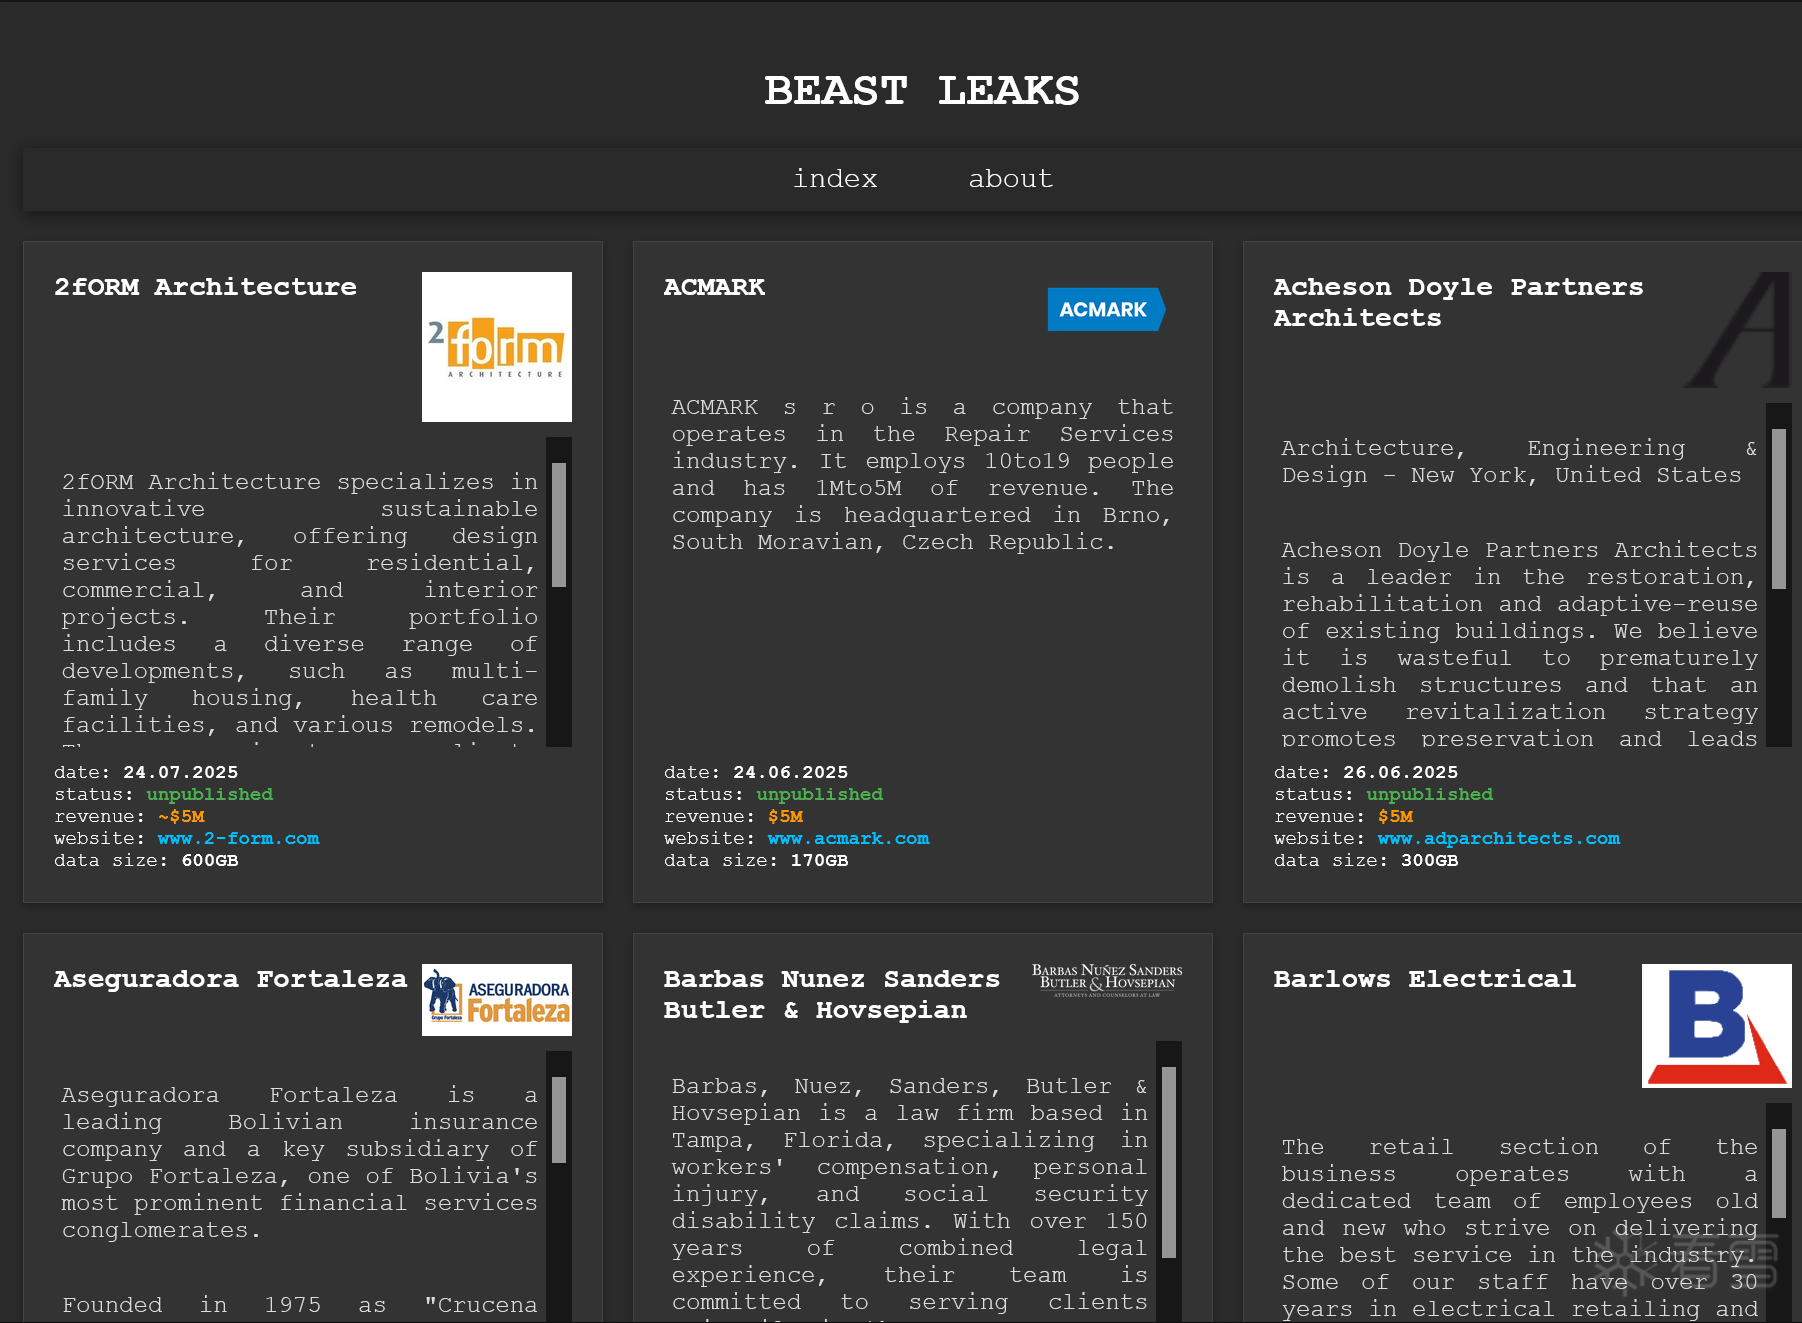This screenshot has width=1802, height=1323.
Task: Click the 300GB data size value
Action: 1430,860
